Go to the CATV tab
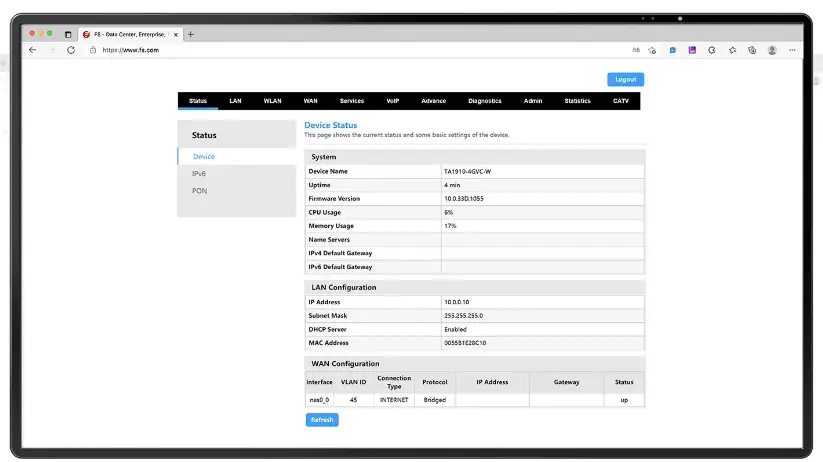This screenshot has height=462, width=823. [621, 101]
